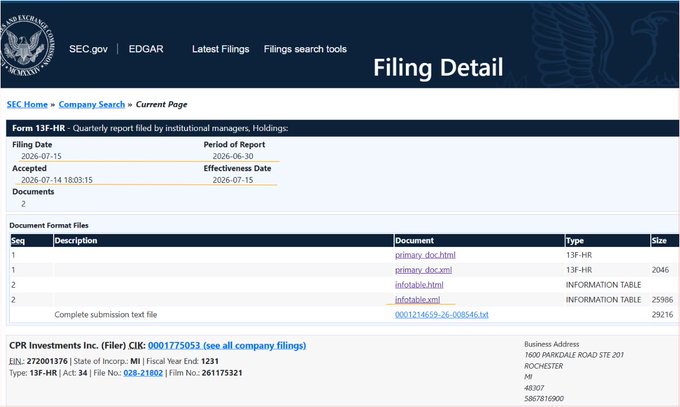680x407 pixels.
Task: Select the Form 13F-HR heading text
Action: pyautogui.click(x=39, y=128)
